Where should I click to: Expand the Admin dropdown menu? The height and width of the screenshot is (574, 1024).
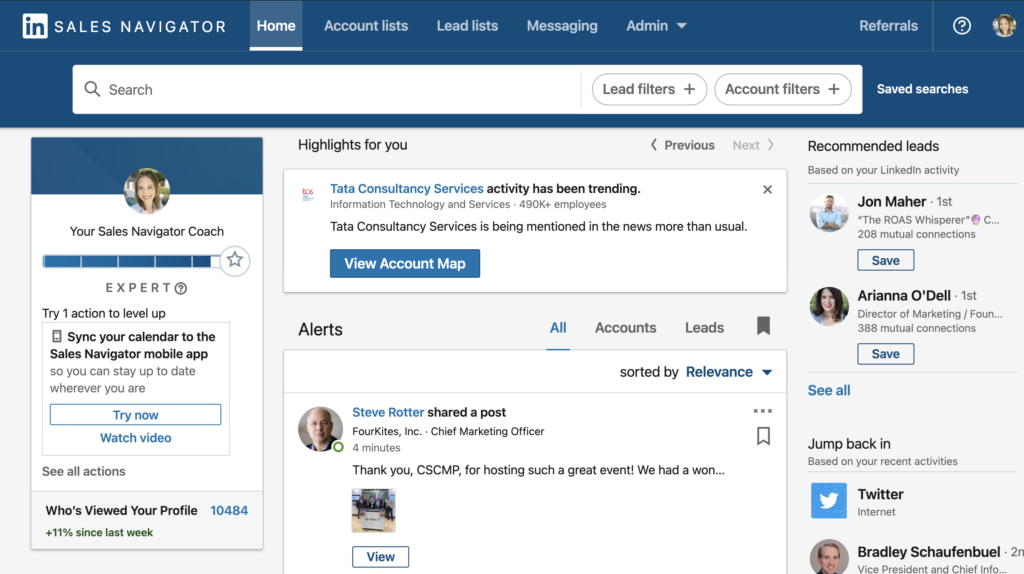click(x=656, y=26)
